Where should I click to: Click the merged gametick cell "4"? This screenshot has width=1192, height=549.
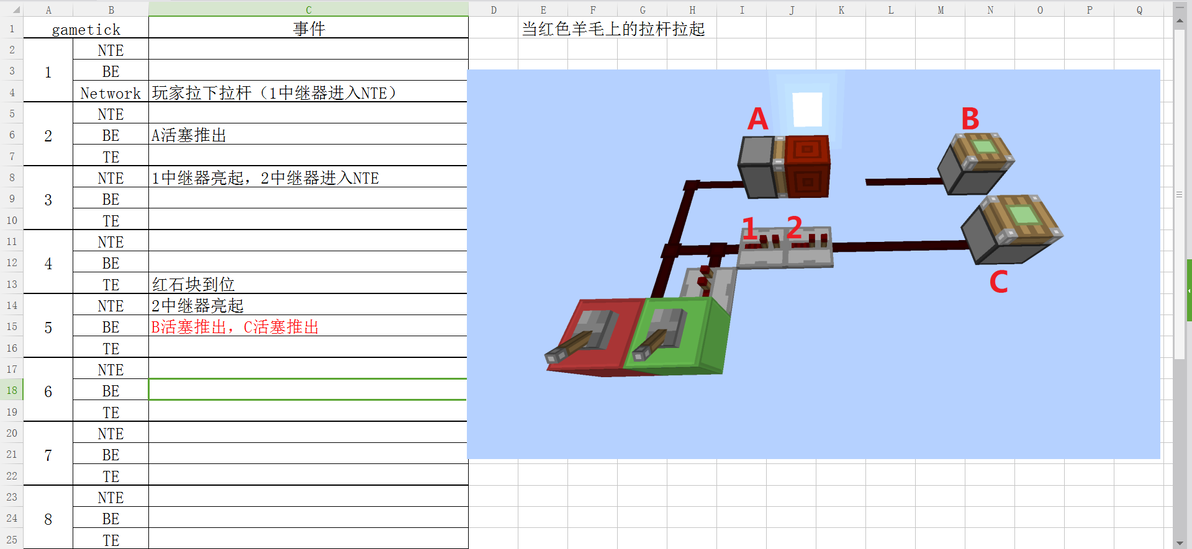[x=49, y=263]
